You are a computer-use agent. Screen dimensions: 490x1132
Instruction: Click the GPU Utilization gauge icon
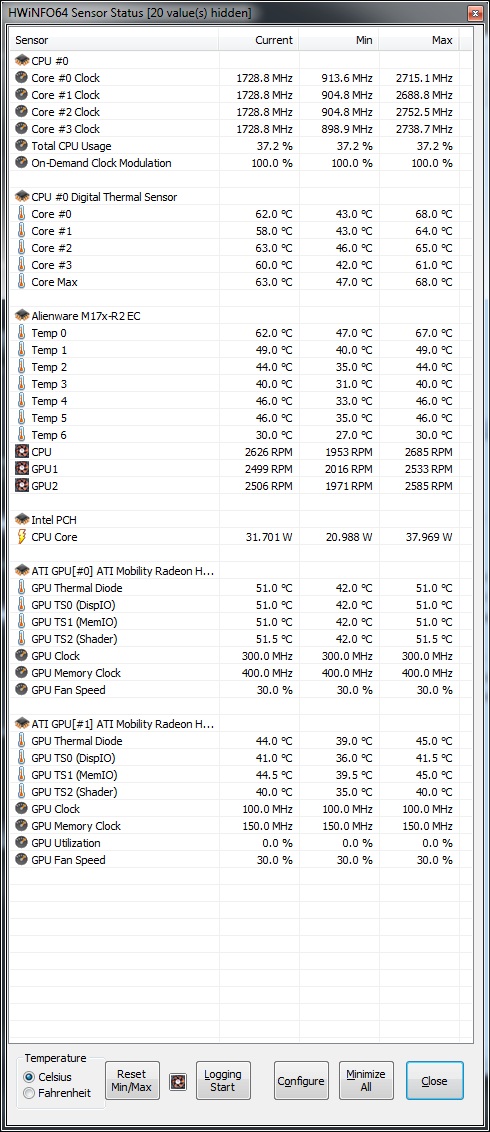21,843
